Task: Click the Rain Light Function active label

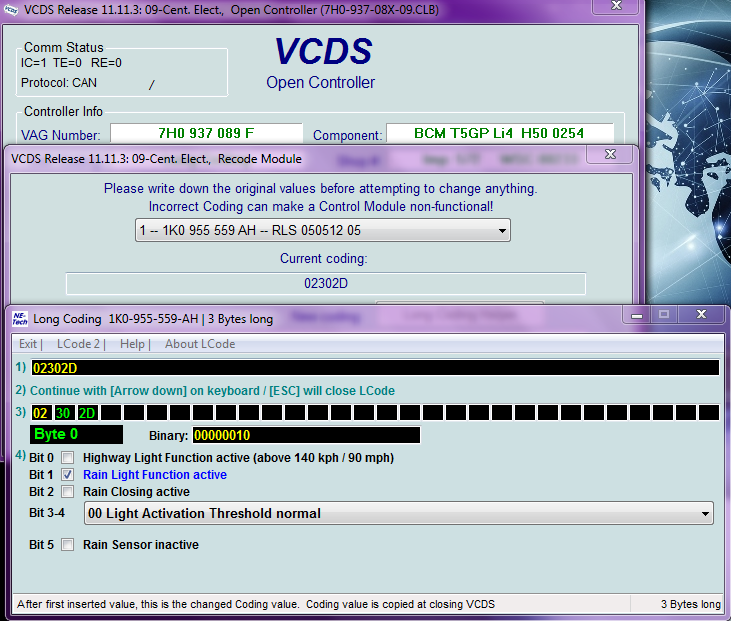Action: tap(155, 475)
